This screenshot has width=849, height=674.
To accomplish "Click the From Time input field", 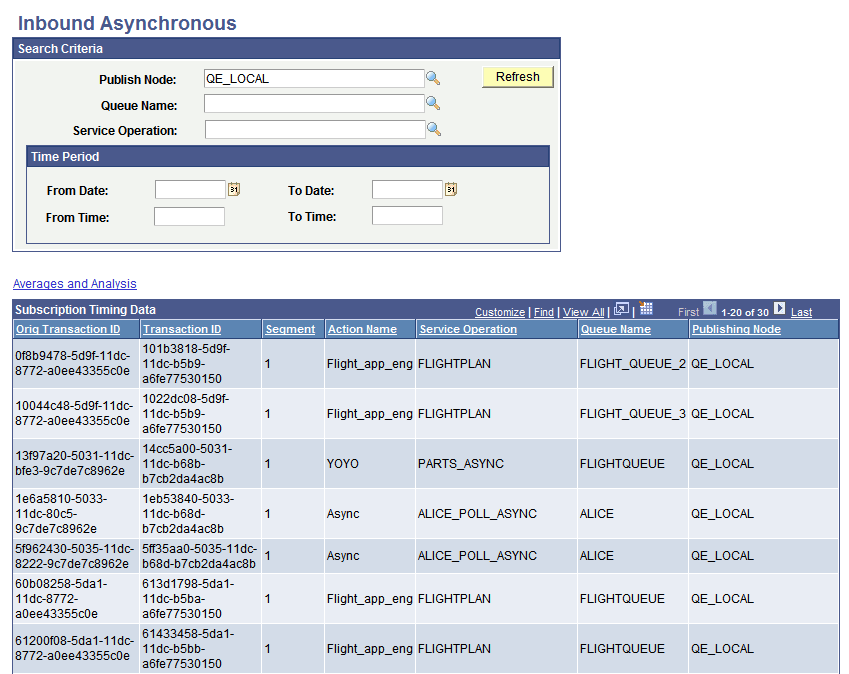I will pos(188,215).
